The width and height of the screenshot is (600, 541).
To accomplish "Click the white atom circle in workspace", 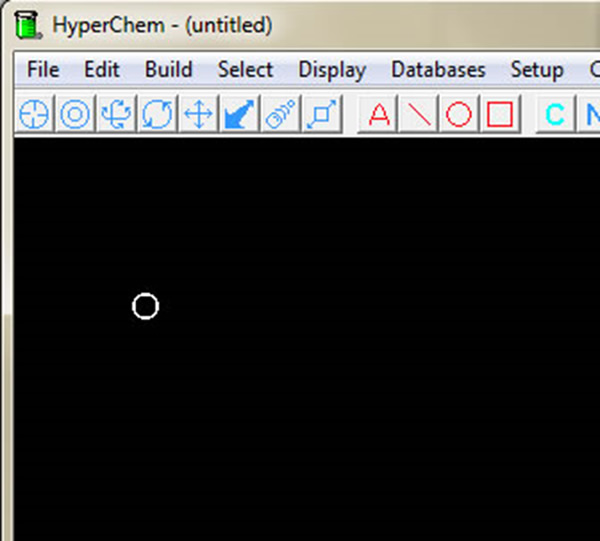I will point(145,306).
